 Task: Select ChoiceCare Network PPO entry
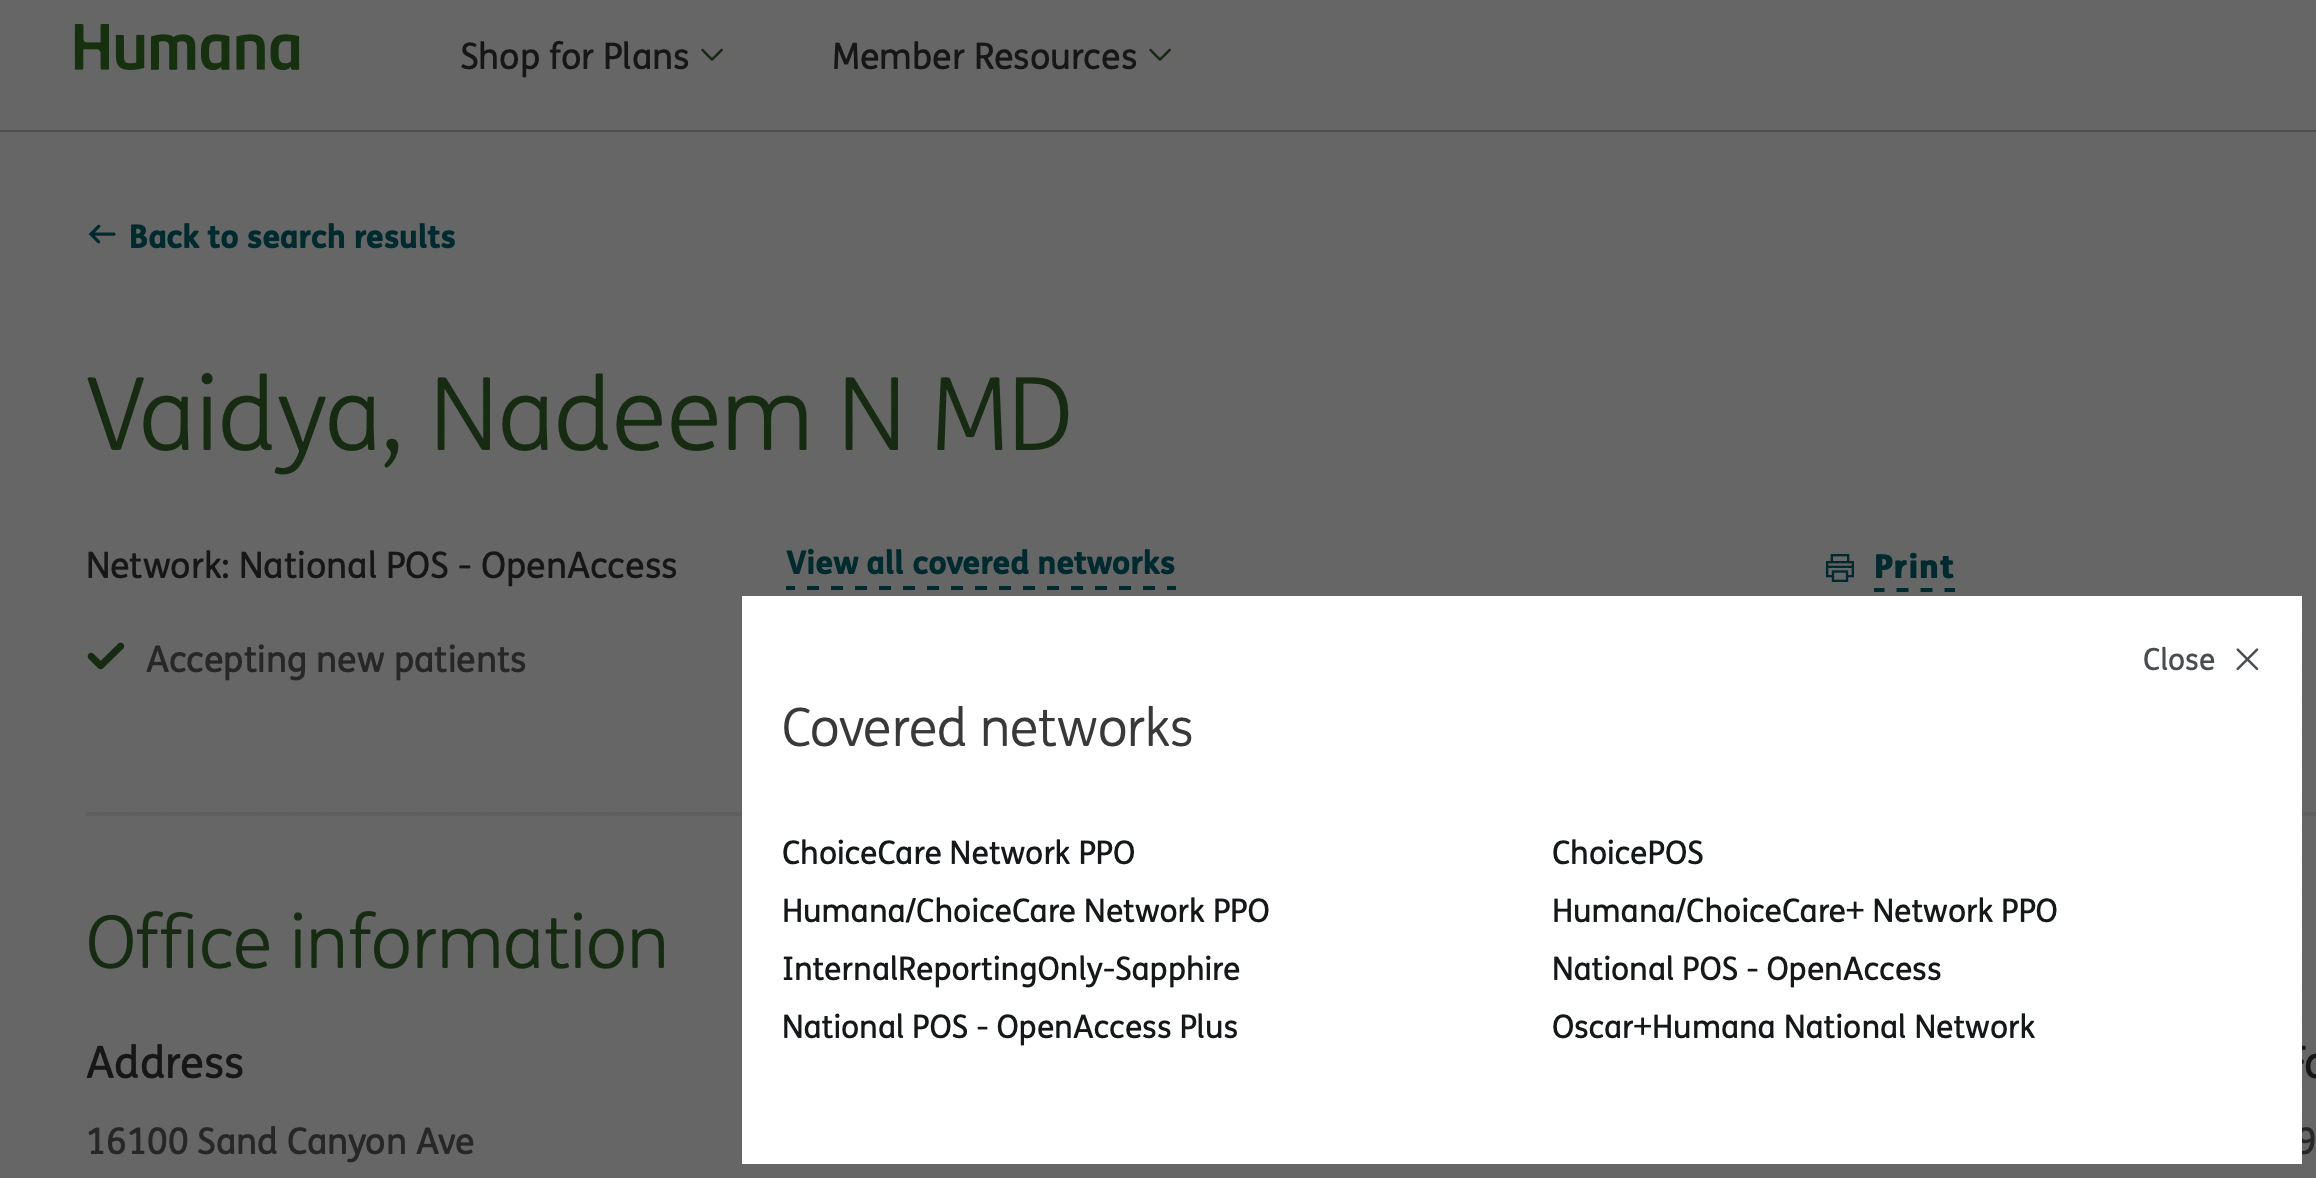(958, 853)
